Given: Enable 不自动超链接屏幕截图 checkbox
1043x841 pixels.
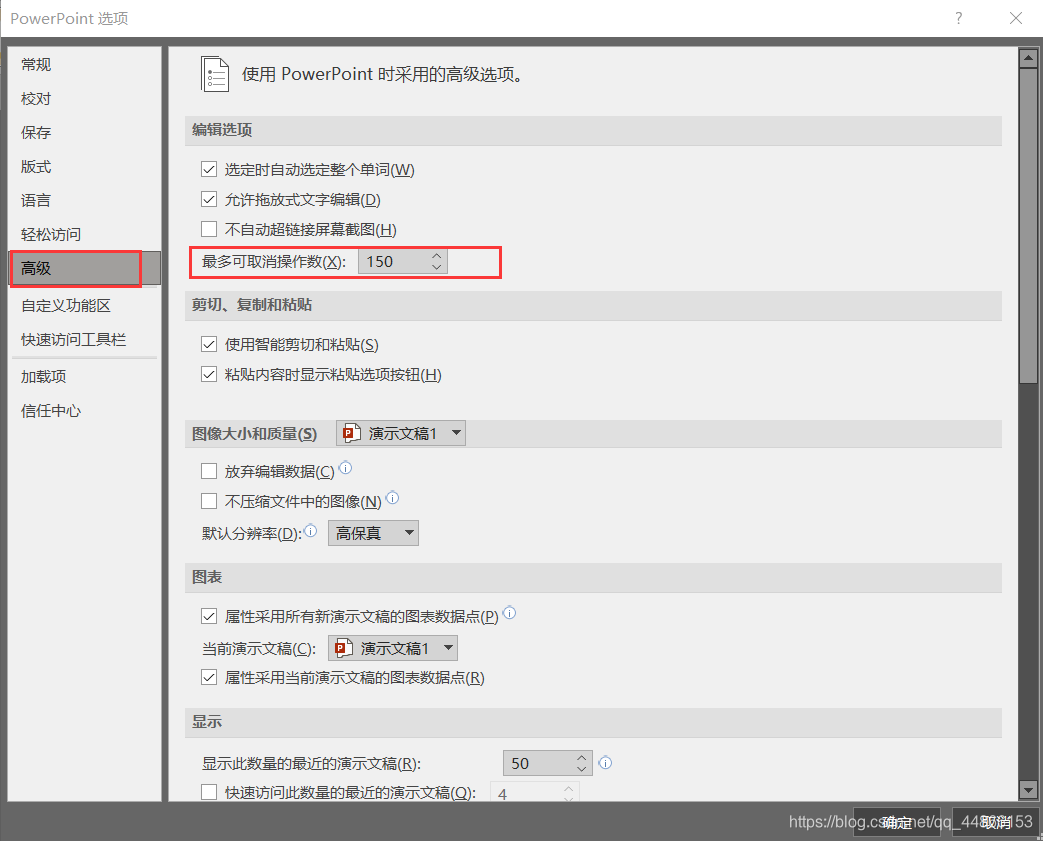Looking at the screenshot, I should pos(209,229).
